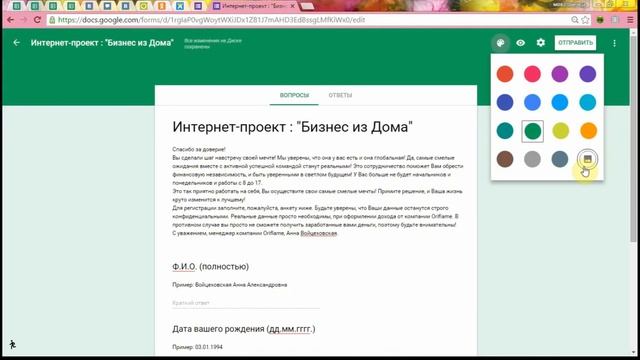Click the browser address bar URL
640x360 pixels.
211,20
